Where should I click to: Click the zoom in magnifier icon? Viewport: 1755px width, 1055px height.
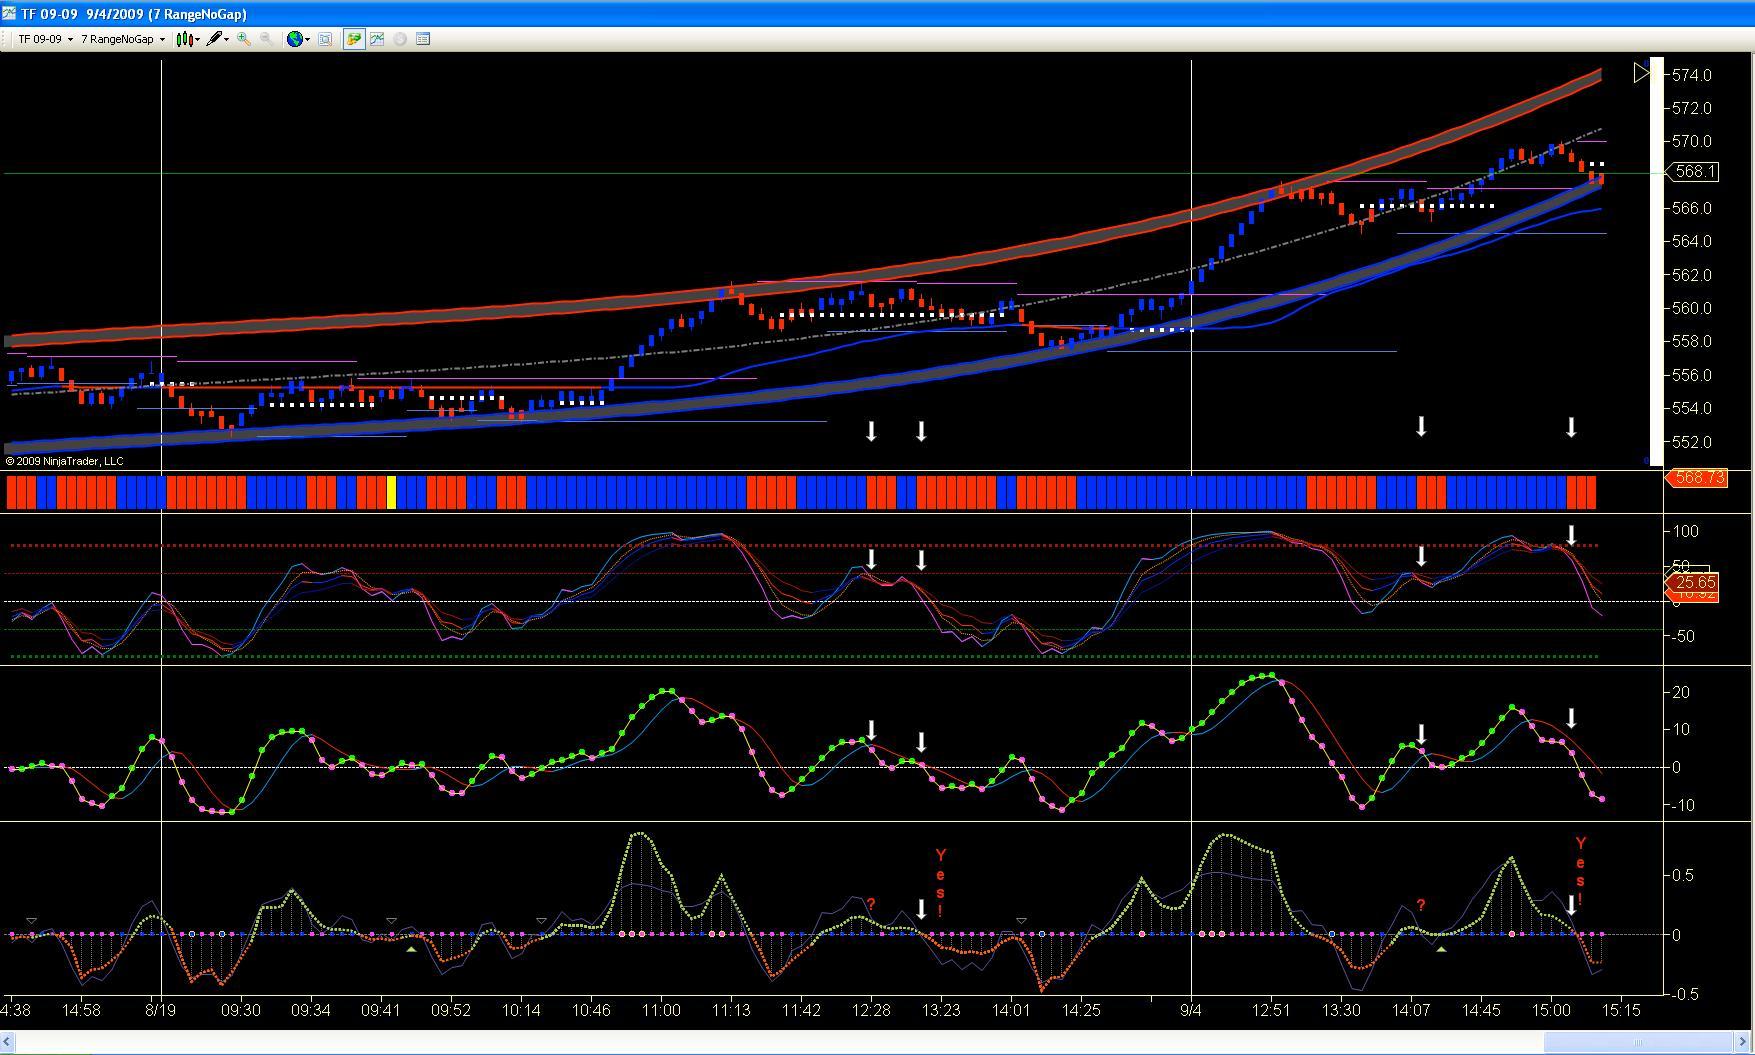243,39
